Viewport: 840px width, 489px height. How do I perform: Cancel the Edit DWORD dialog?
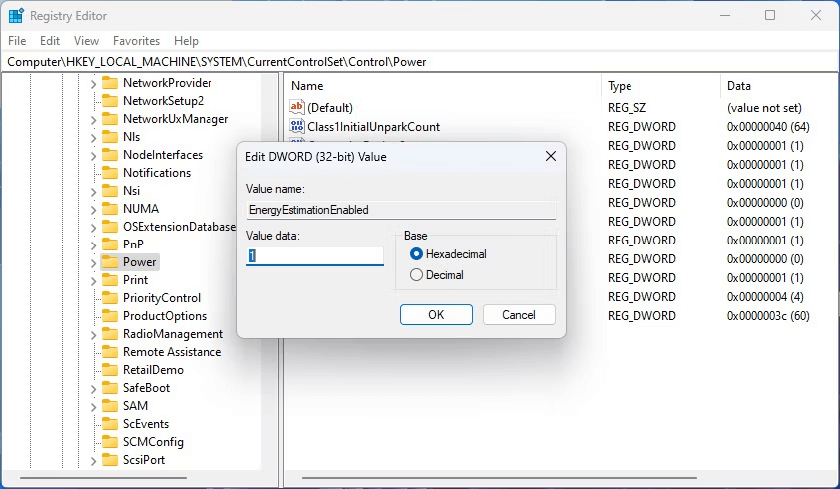coord(518,315)
